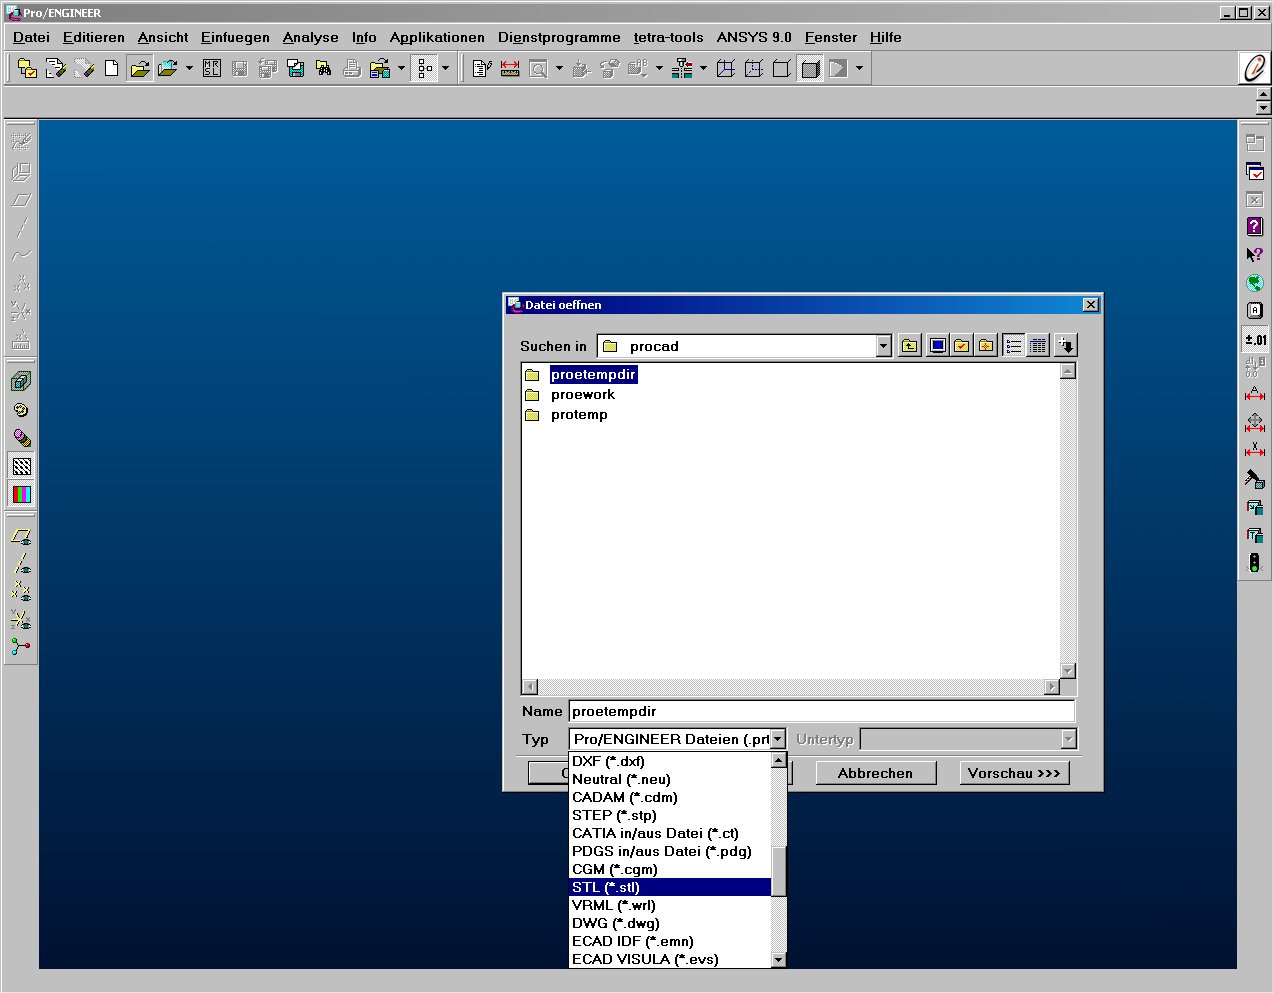
Task: Close the Datei oeffnen dialog
Action: 1090,305
